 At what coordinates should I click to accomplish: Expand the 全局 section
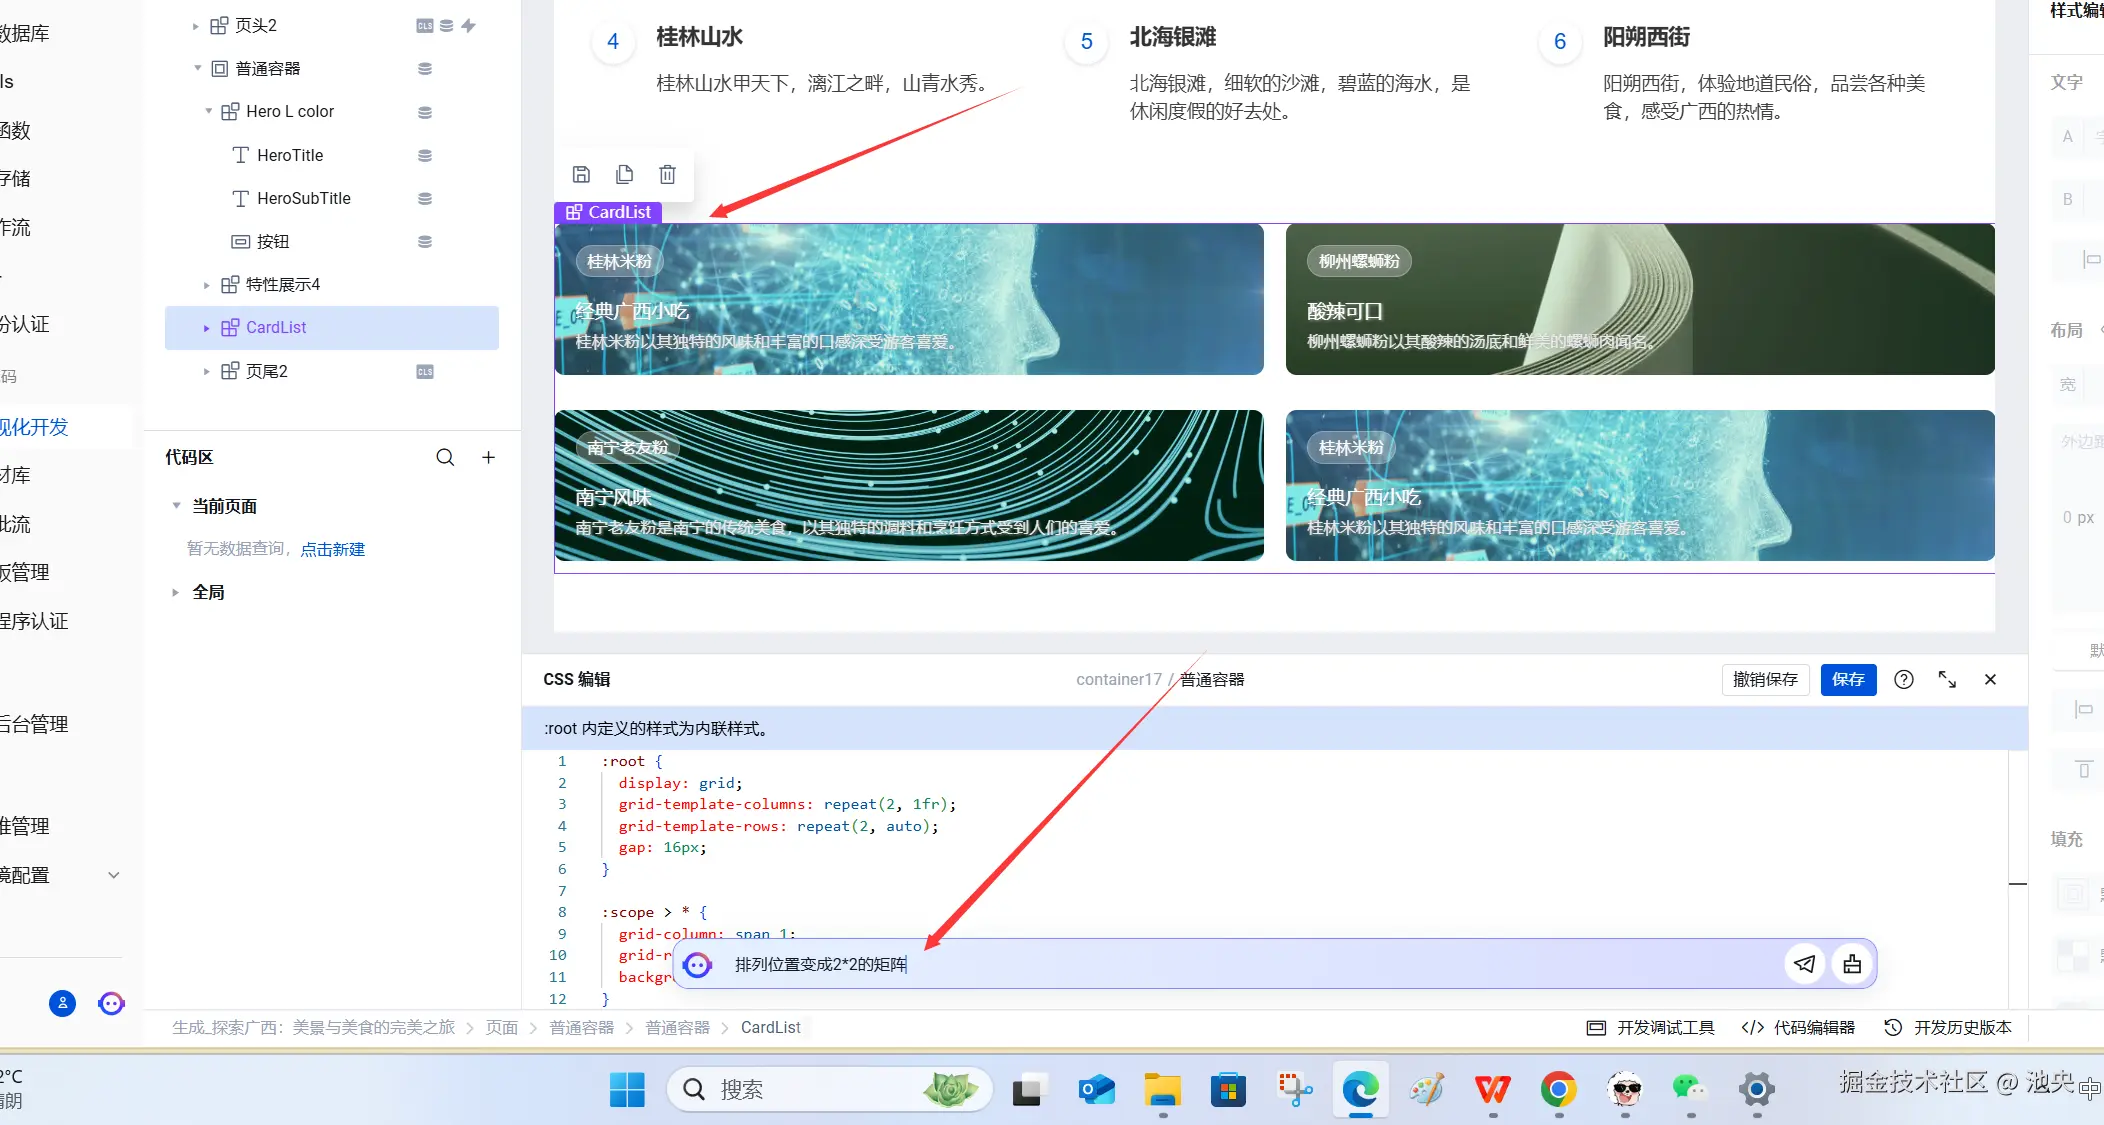176,592
